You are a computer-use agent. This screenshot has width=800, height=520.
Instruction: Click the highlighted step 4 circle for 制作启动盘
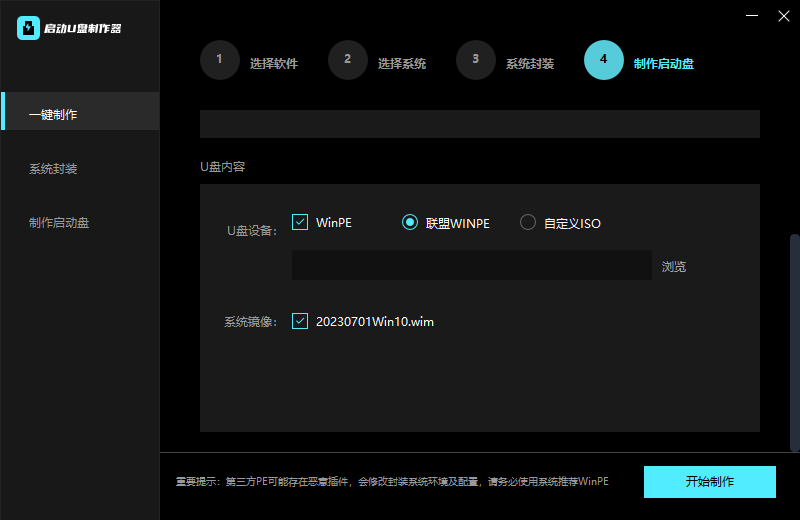[x=603, y=59]
